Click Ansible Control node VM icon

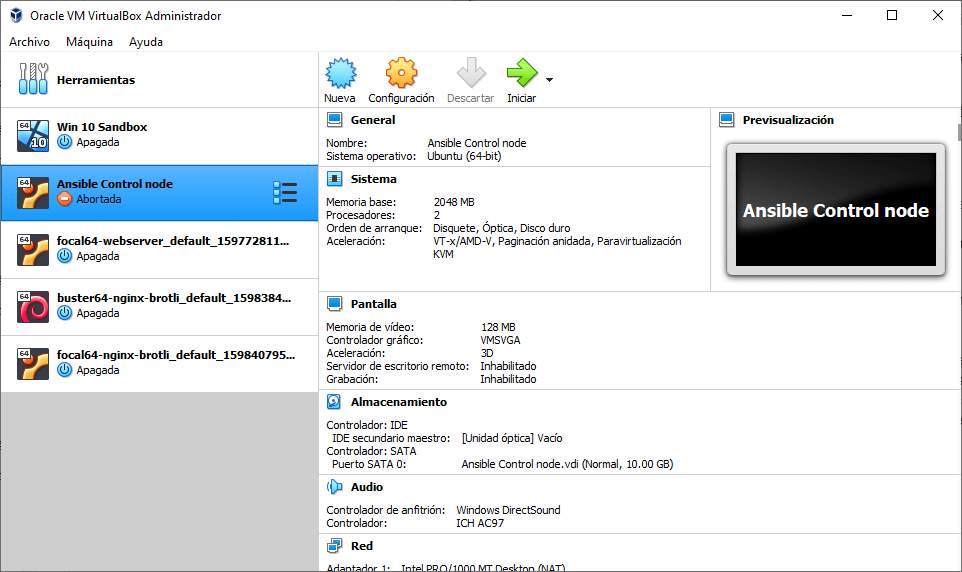coord(33,193)
